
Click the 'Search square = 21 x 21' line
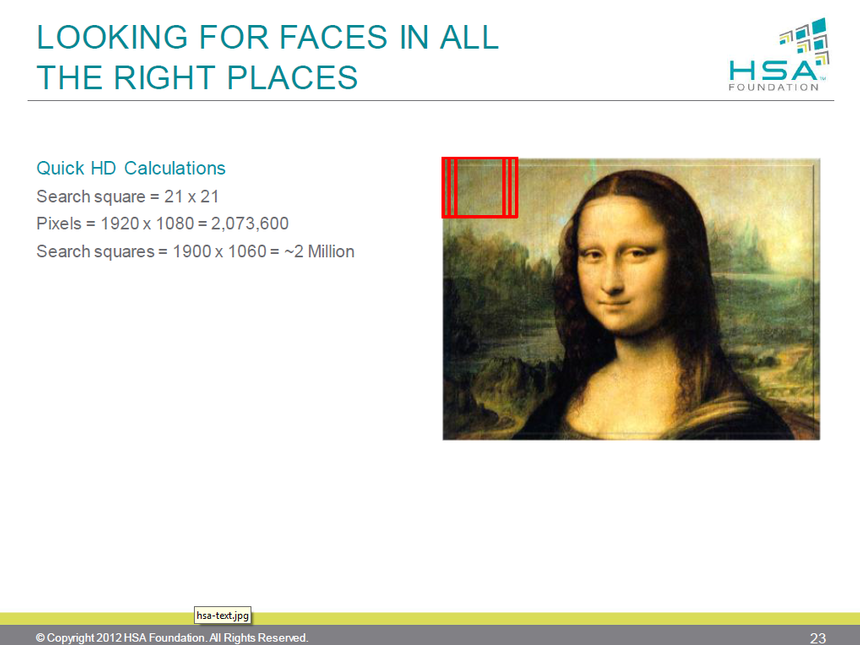click(x=127, y=196)
